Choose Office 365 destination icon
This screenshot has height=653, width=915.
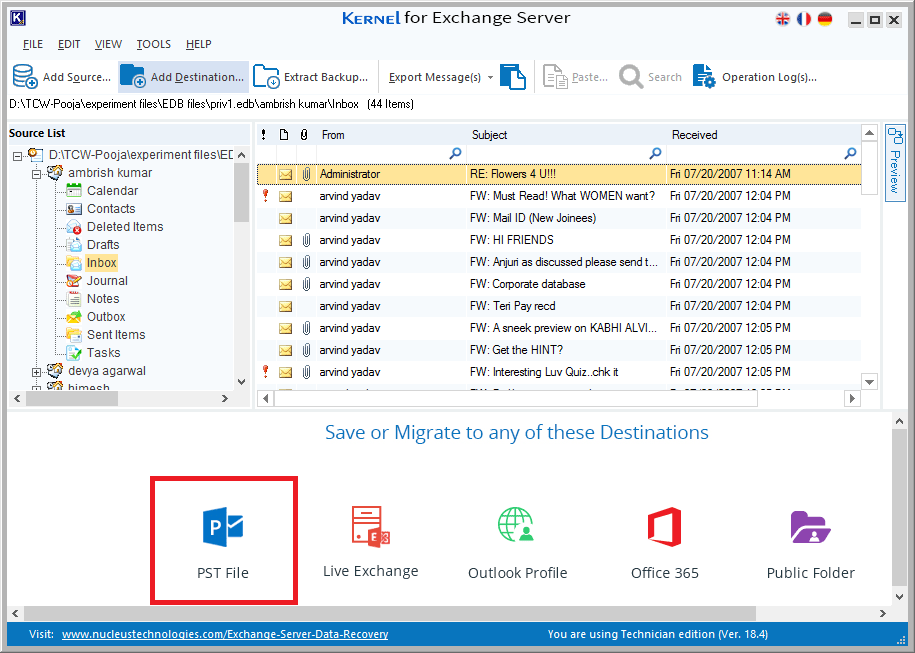(x=665, y=526)
